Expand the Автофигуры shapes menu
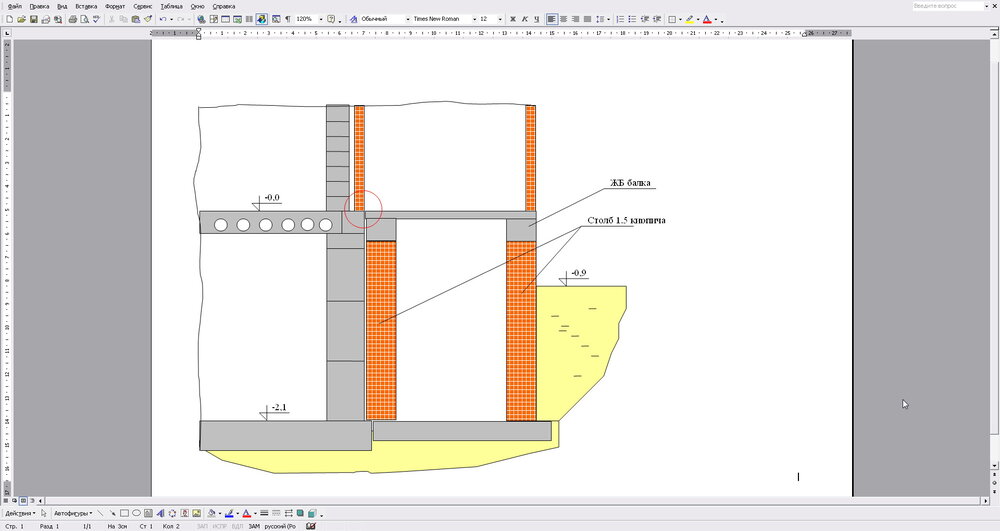Image resolution: width=1000 pixels, height=531 pixels. point(72,513)
